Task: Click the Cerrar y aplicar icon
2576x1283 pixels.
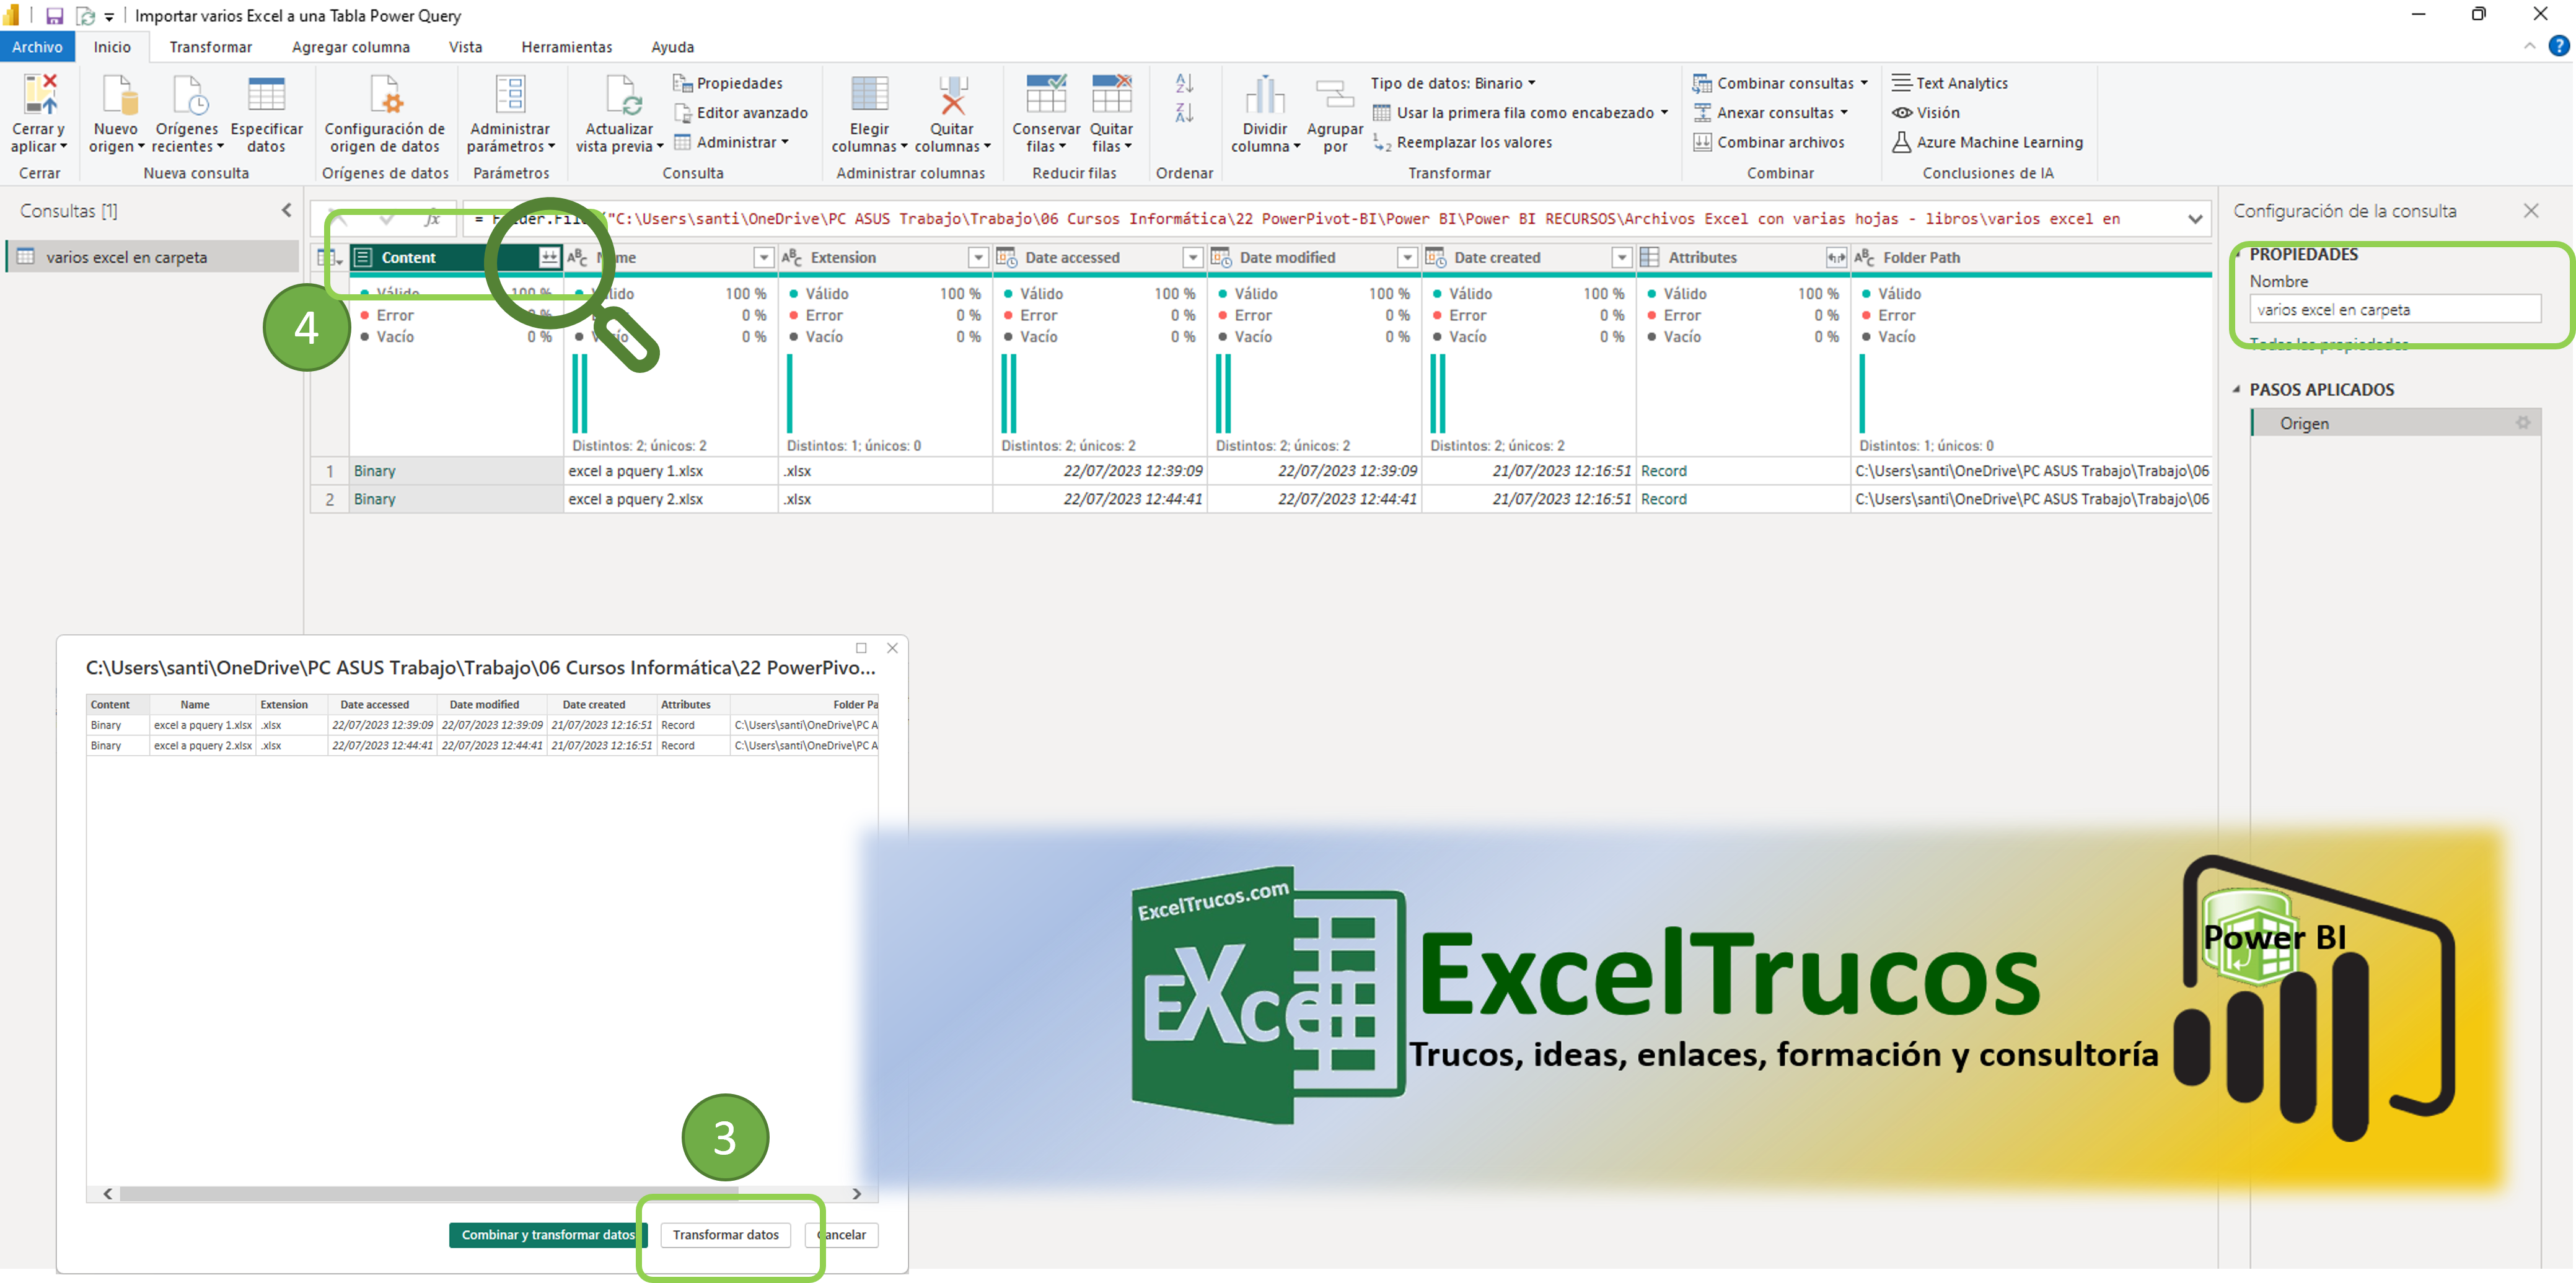Action: tap(39, 95)
